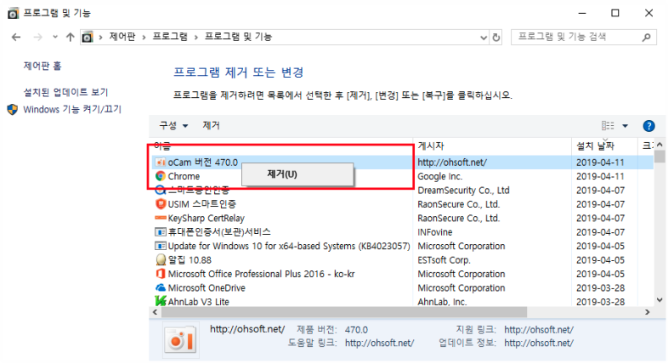Viewport: 668px width, 363px height.
Task: Open help with the blue question mark icon
Action: point(648,126)
